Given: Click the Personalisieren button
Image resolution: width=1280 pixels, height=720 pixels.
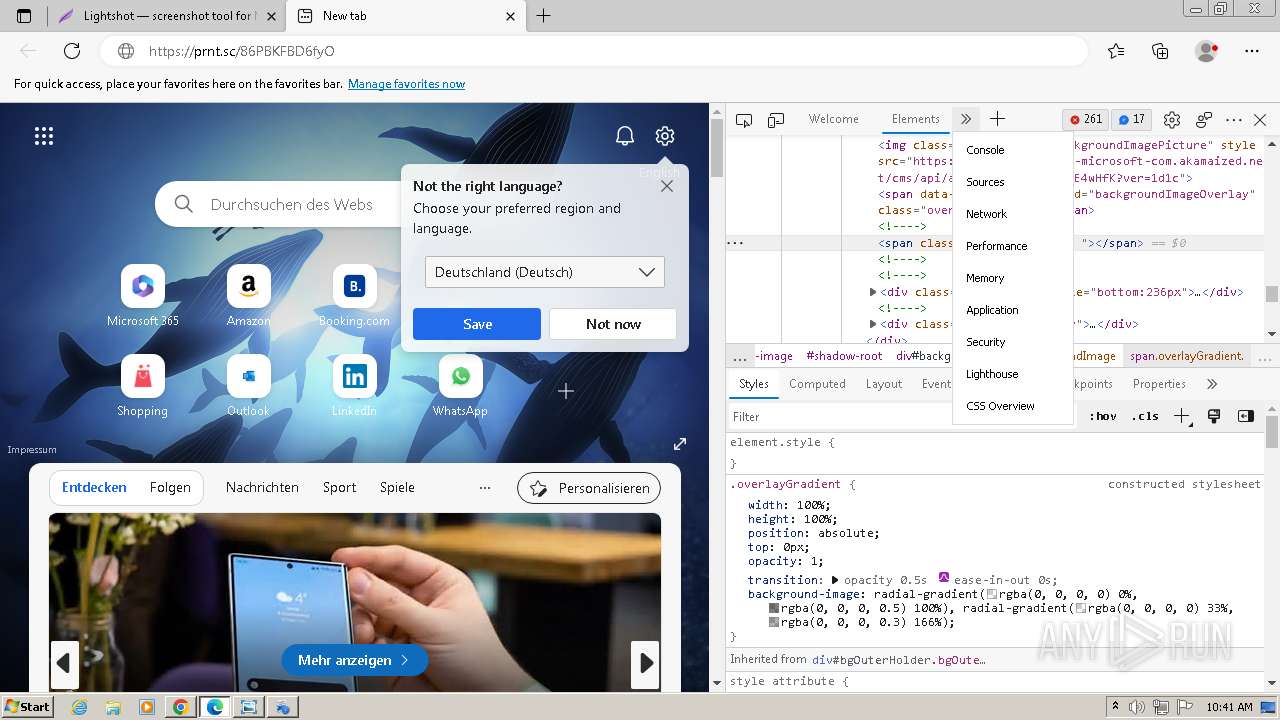Looking at the screenshot, I should click(589, 488).
